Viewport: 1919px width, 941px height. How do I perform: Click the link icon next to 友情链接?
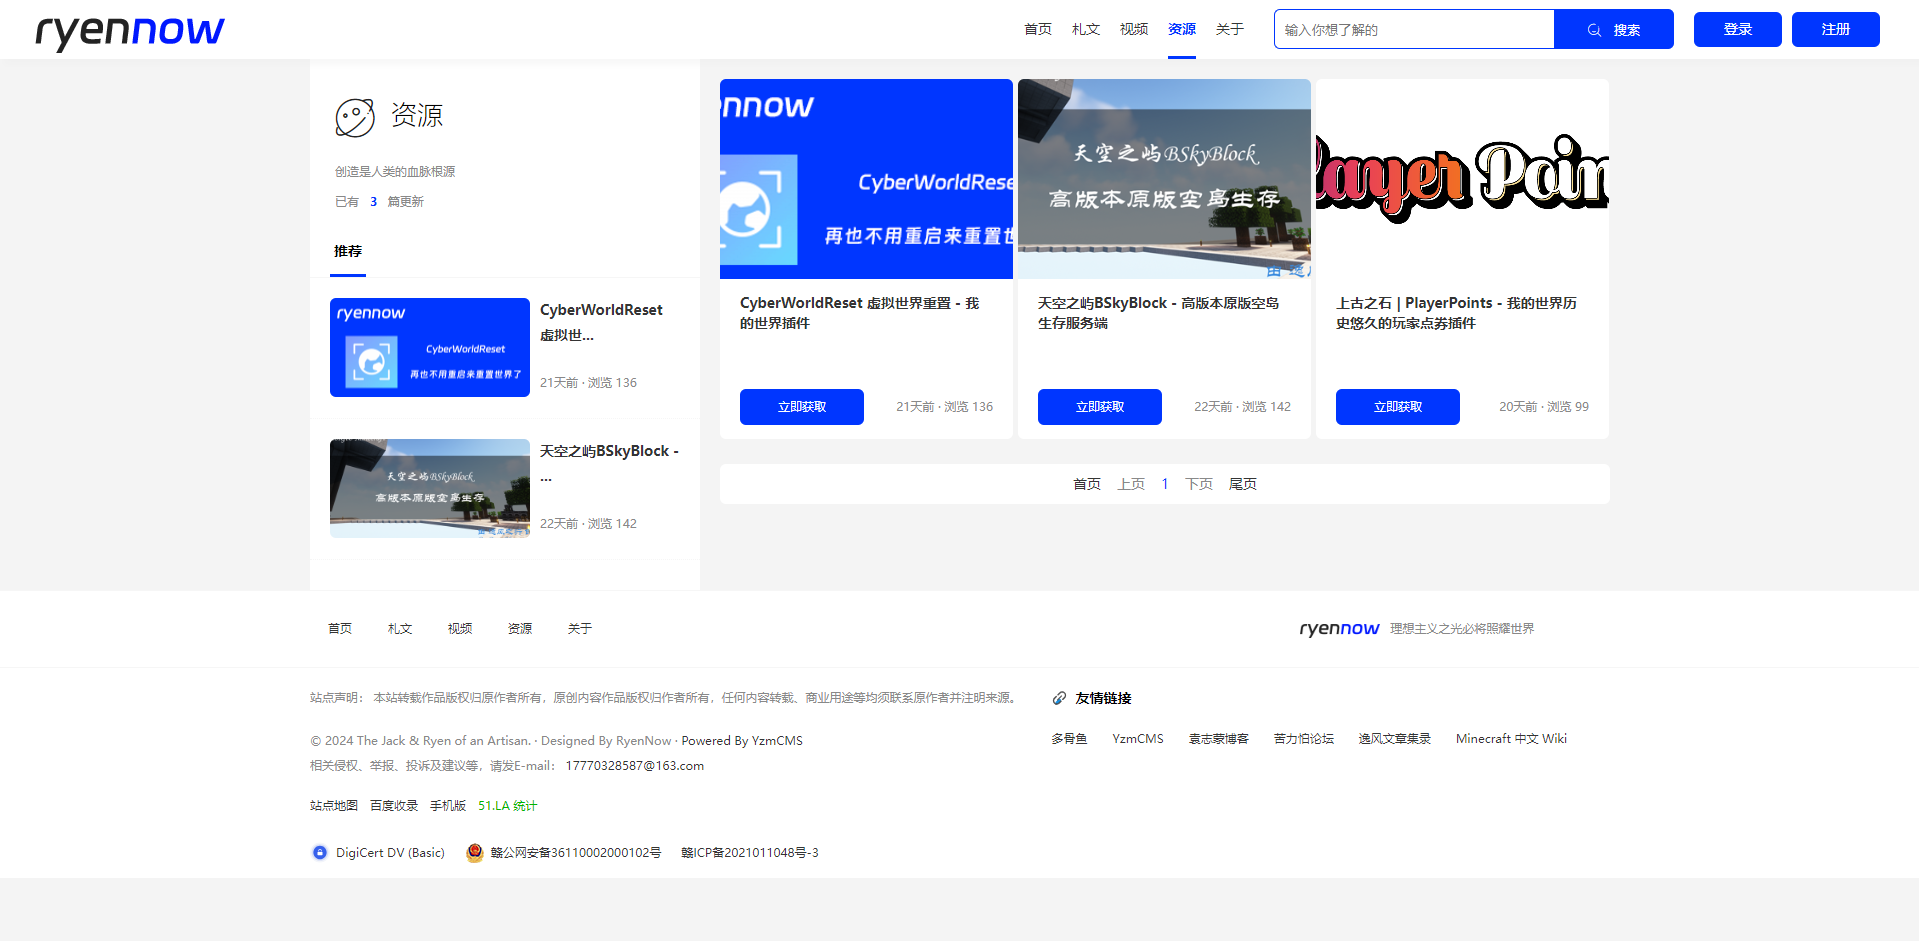1059,698
